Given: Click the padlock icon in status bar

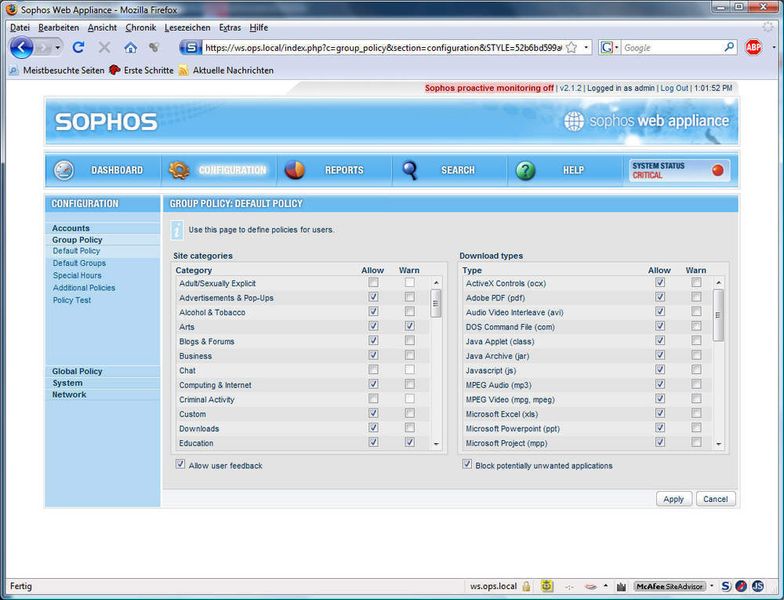Looking at the screenshot, I should [x=526, y=586].
